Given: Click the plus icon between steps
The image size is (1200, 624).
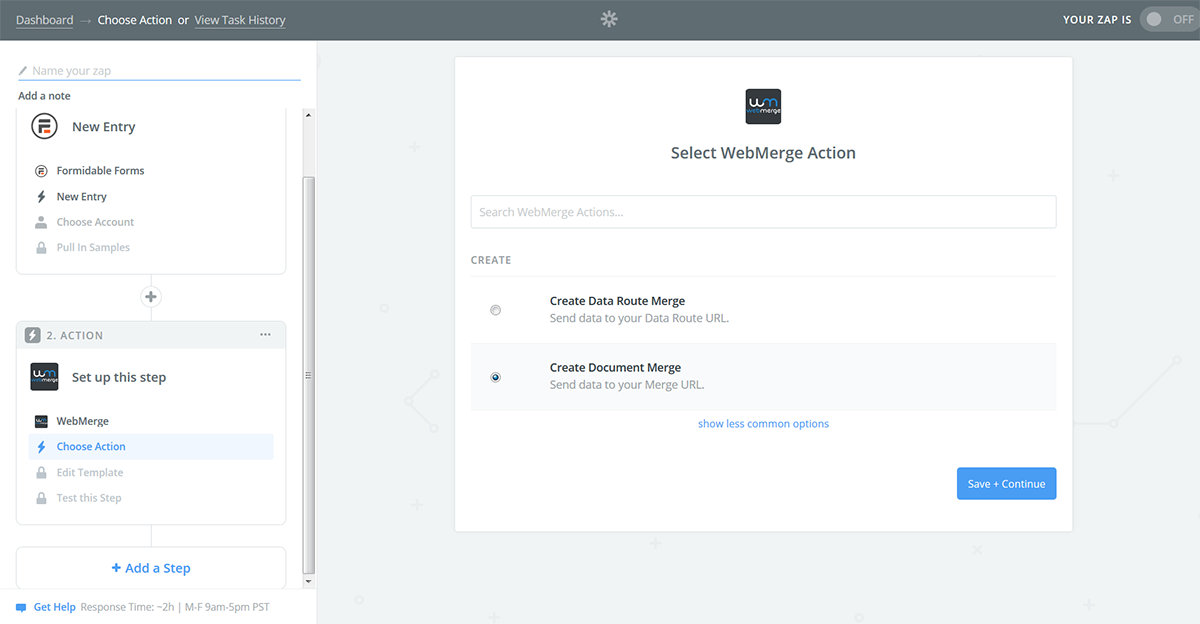Looking at the screenshot, I should click(151, 297).
